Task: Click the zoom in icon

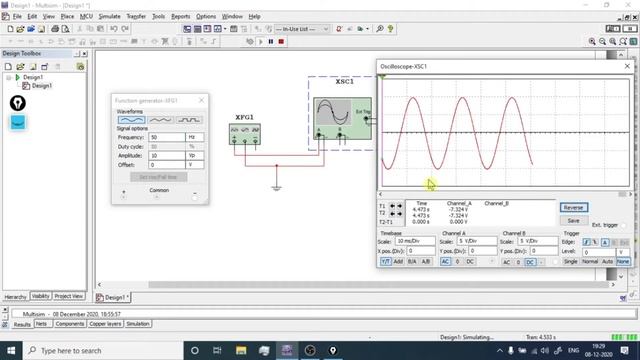Action: [592, 42]
